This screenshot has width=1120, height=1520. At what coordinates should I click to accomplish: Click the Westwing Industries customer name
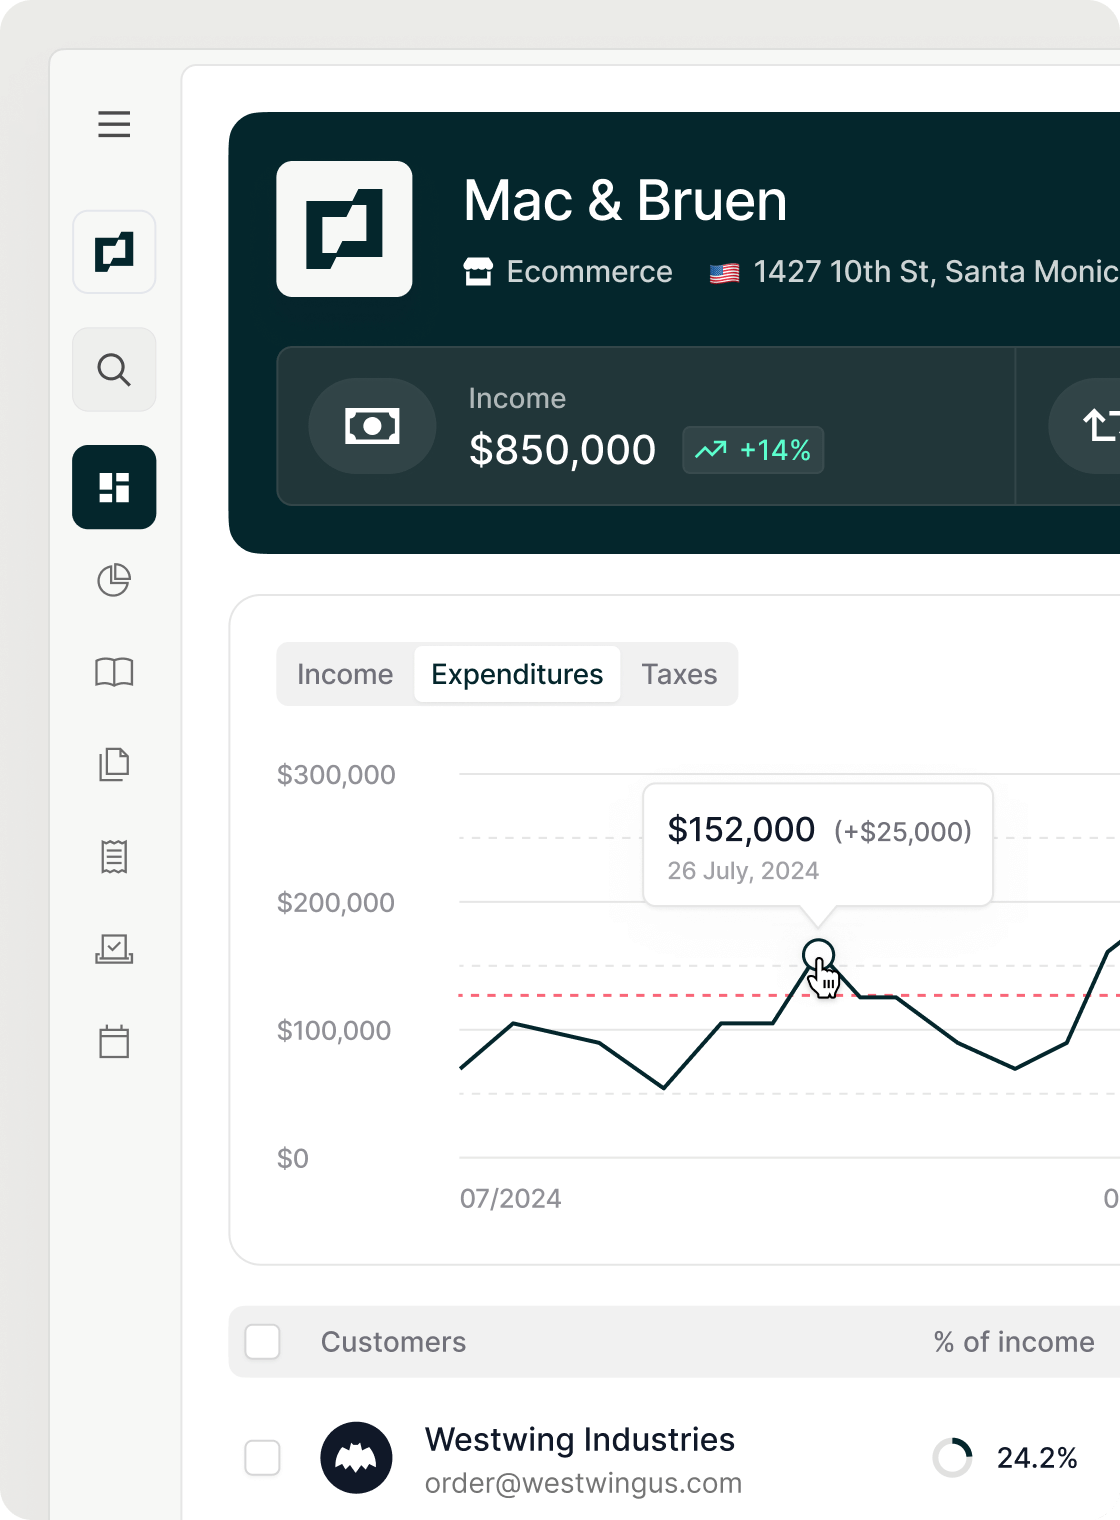tap(579, 1439)
